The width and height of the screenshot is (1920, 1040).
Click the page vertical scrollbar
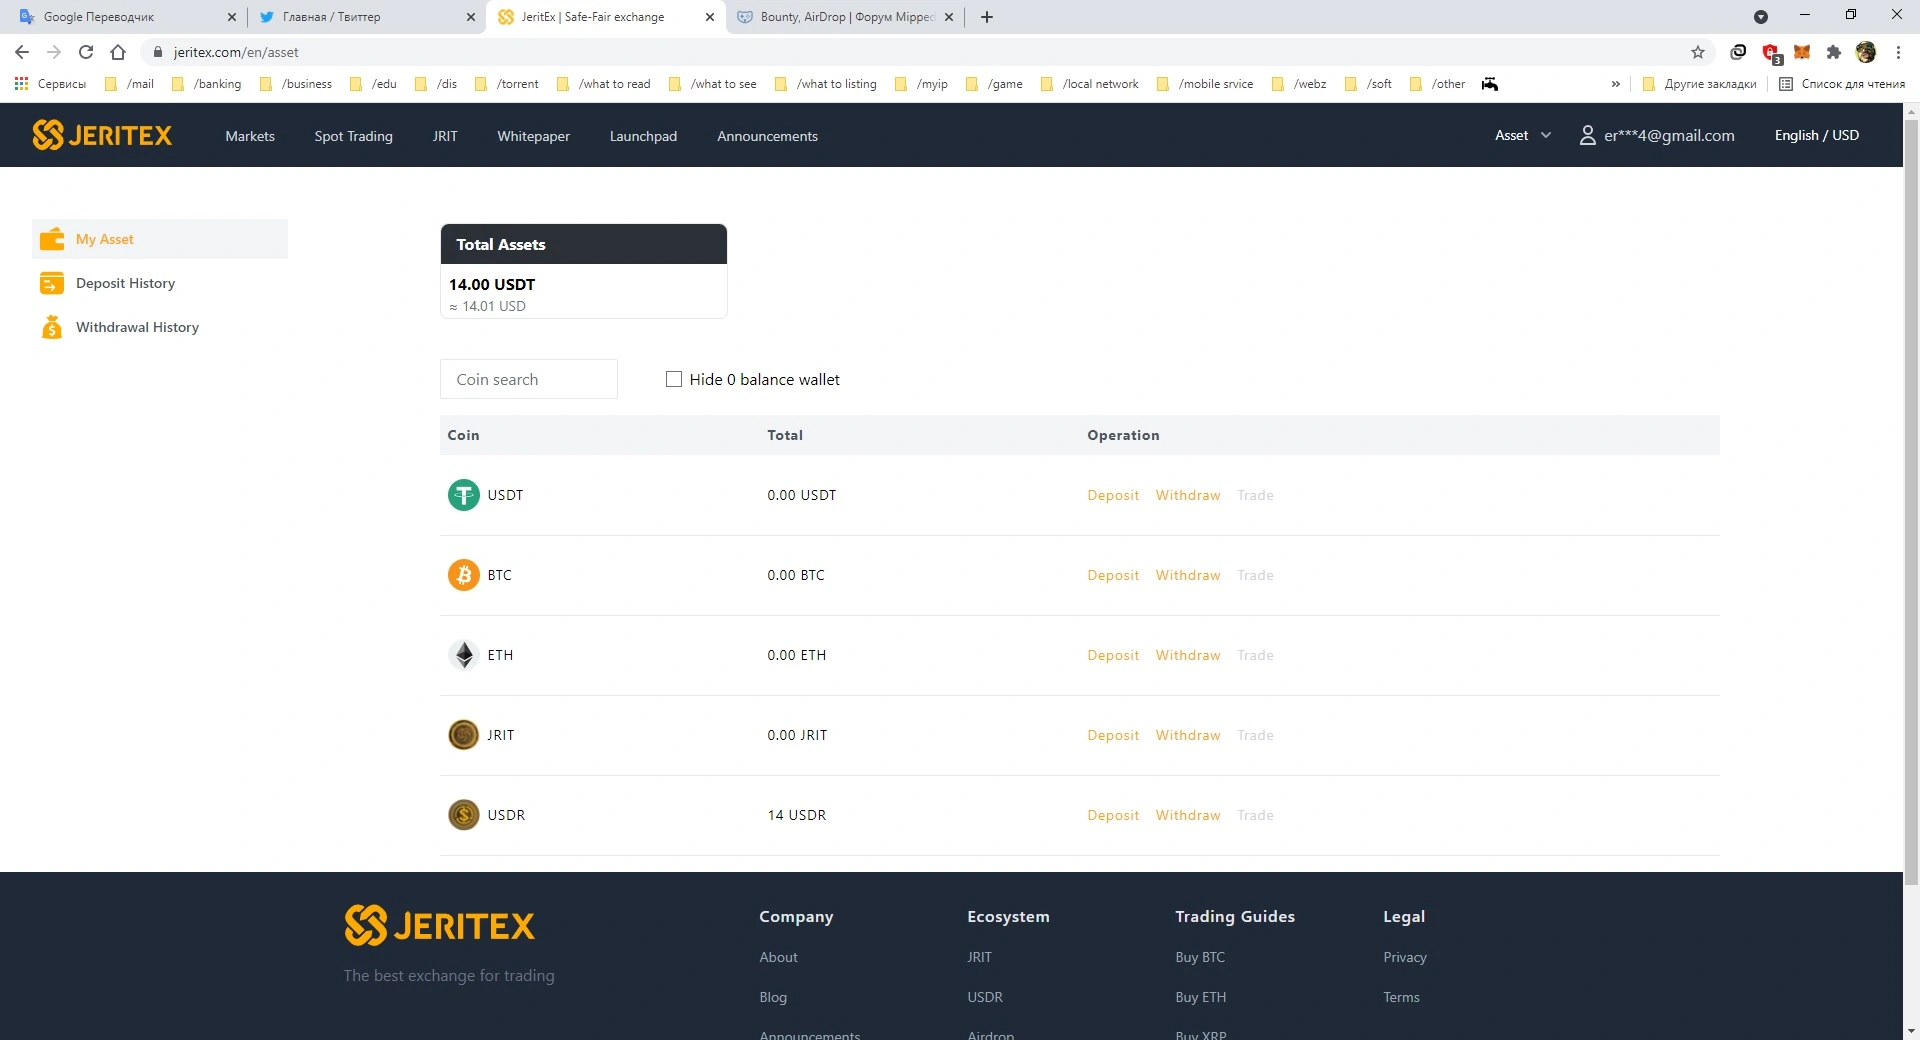(1911, 500)
